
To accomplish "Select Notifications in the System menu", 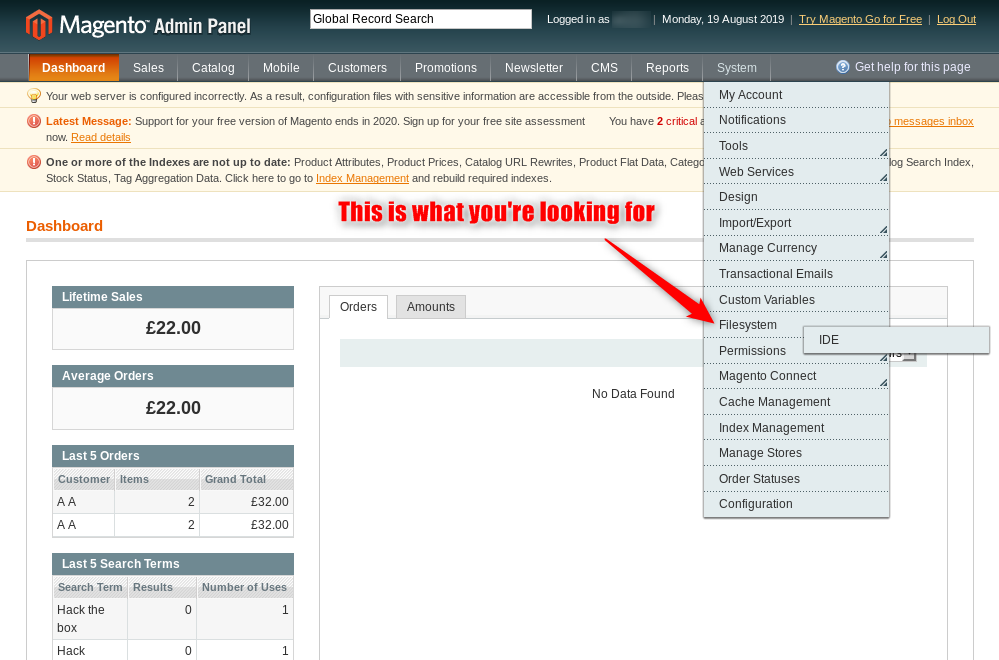I will tap(796, 120).
